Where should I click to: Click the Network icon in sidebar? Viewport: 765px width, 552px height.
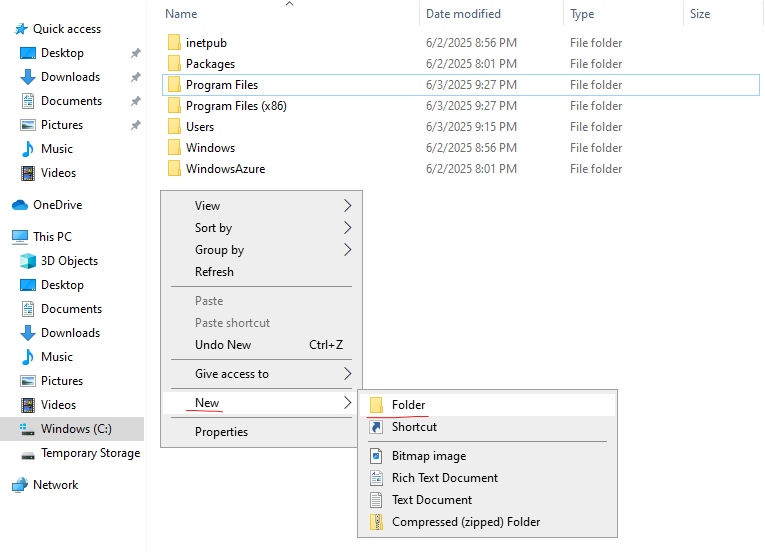pos(20,485)
